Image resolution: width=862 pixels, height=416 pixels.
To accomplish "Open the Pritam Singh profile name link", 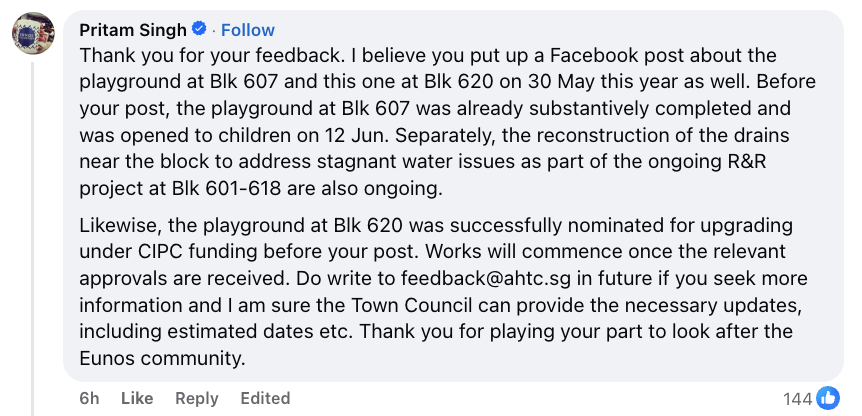I will pyautogui.click(x=136, y=30).
